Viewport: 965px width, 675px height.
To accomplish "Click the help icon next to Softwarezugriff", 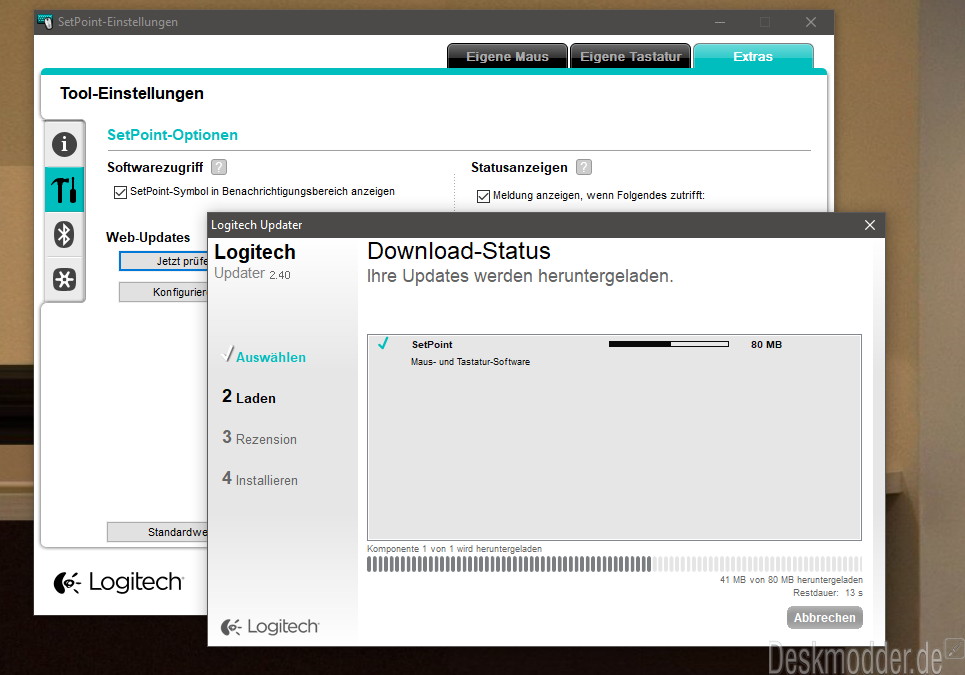I will 219,167.
